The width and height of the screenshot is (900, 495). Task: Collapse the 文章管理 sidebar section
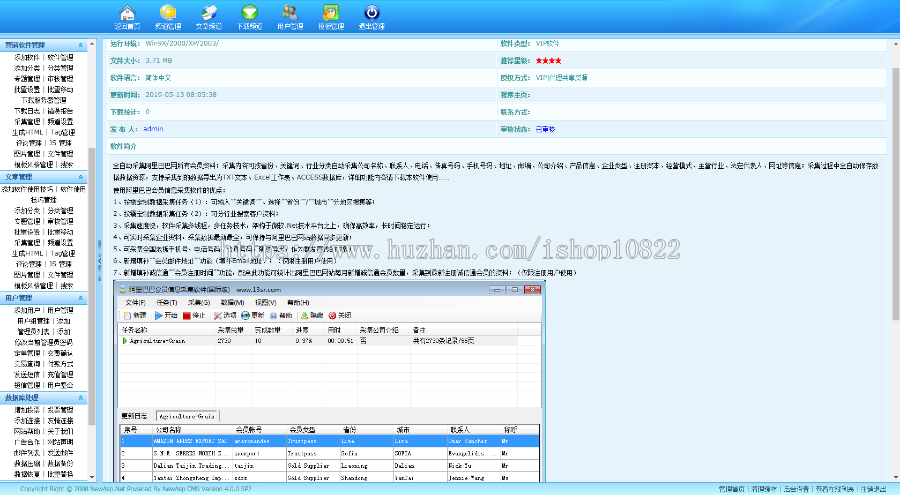(x=81, y=177)
